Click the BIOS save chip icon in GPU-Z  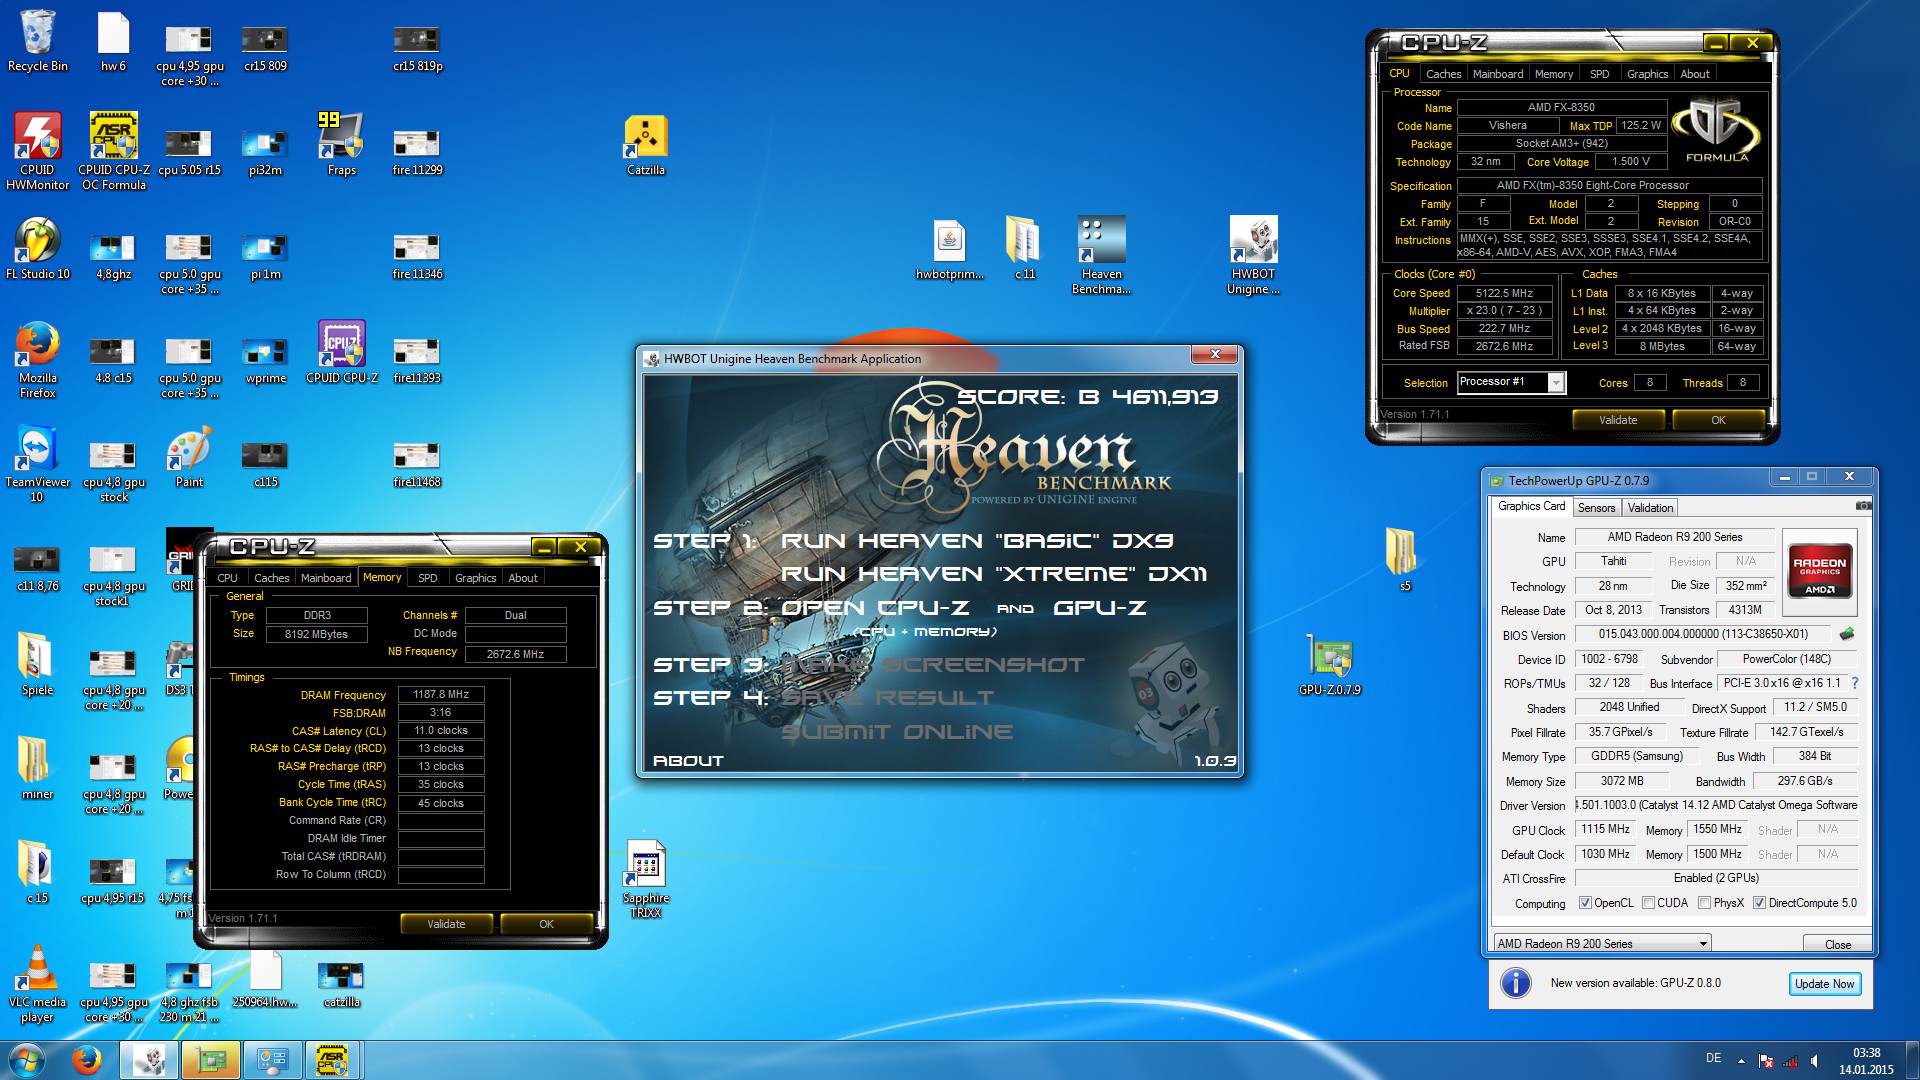pyautogui.click(x=1846, y=633)
